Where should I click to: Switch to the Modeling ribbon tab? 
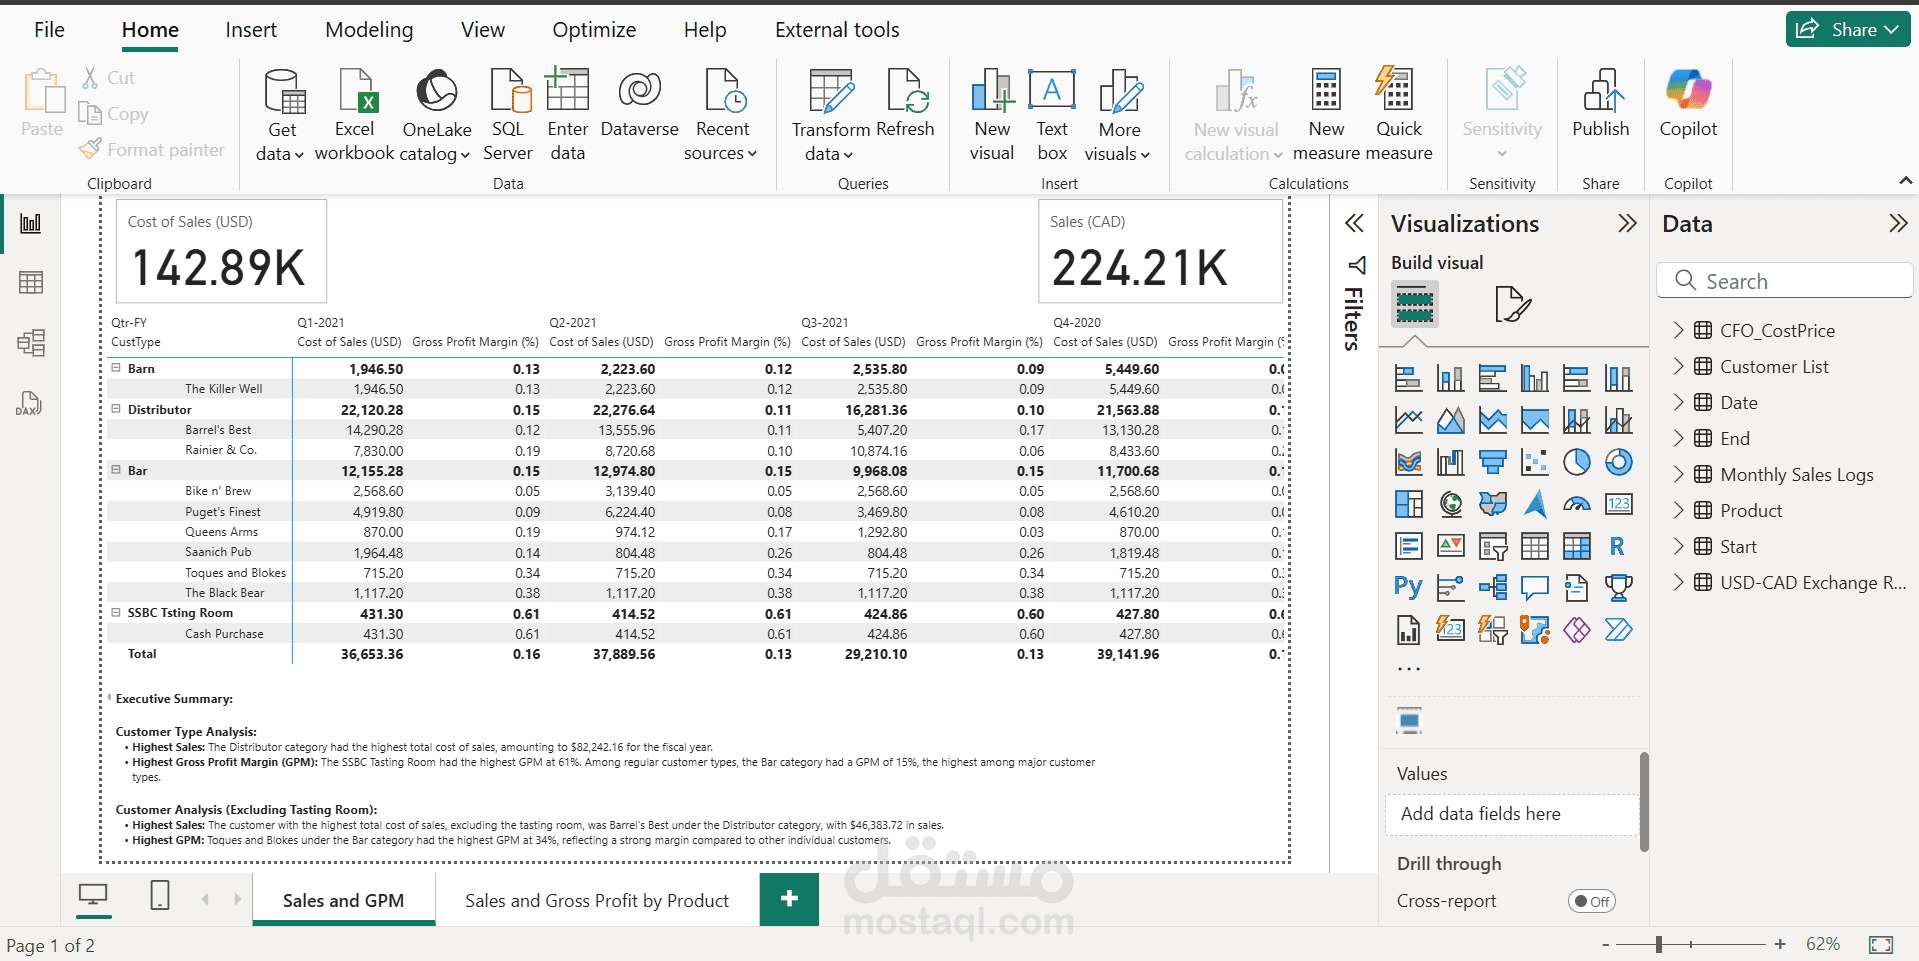(x=369, y=30)
